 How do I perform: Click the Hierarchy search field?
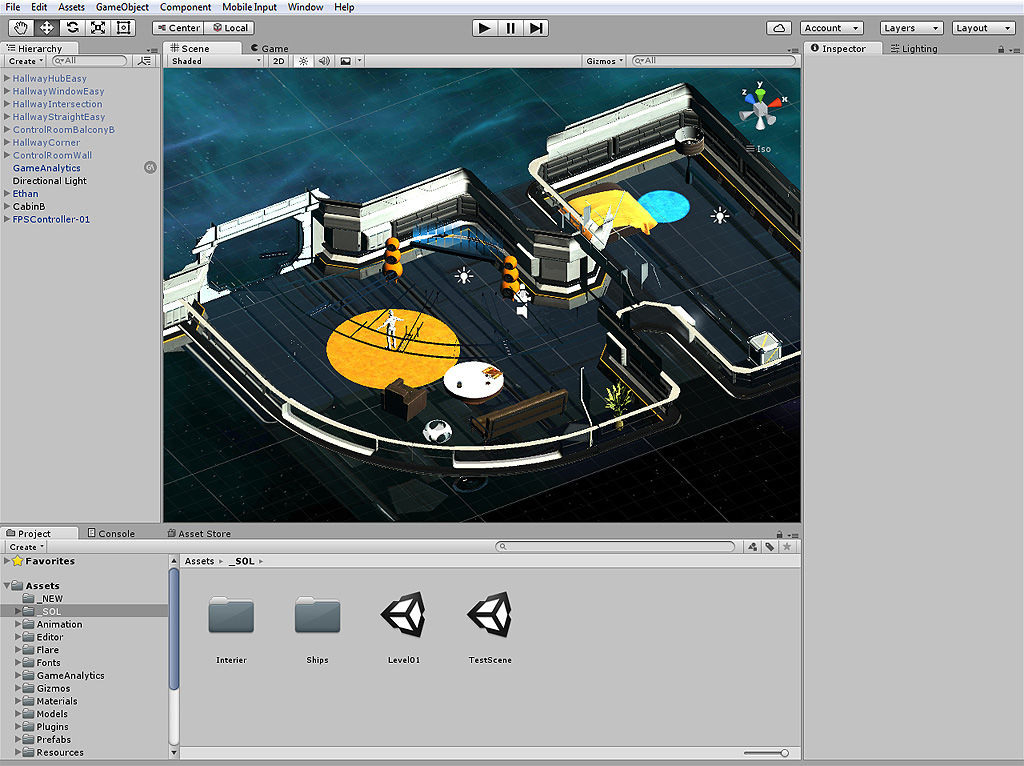(89, 61)
